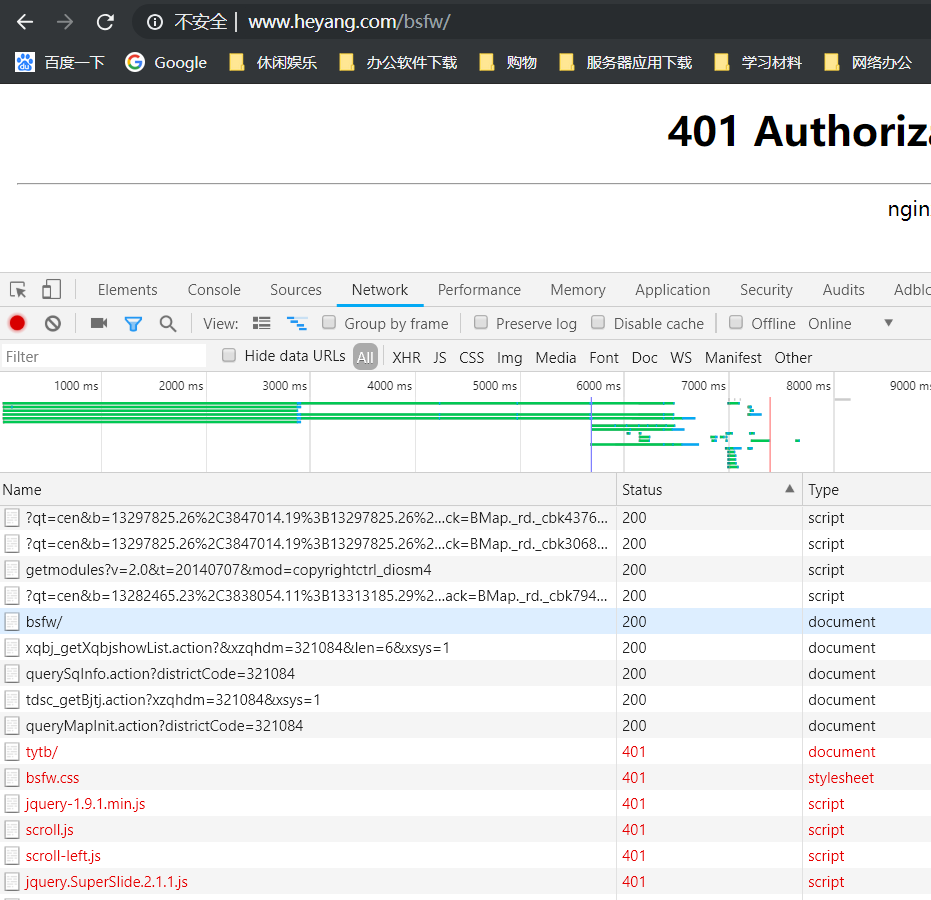Click the Name column header

tap(308, 490)
